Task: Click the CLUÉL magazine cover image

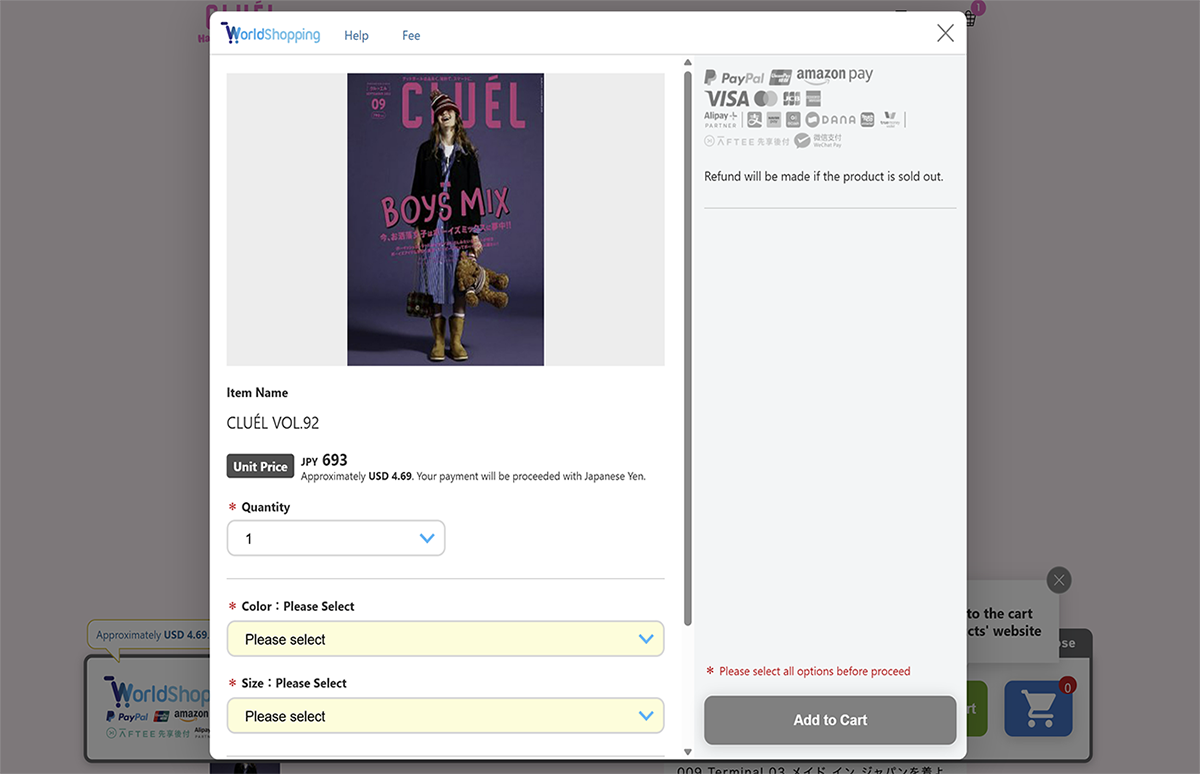Action: click(x=445, y=219)
